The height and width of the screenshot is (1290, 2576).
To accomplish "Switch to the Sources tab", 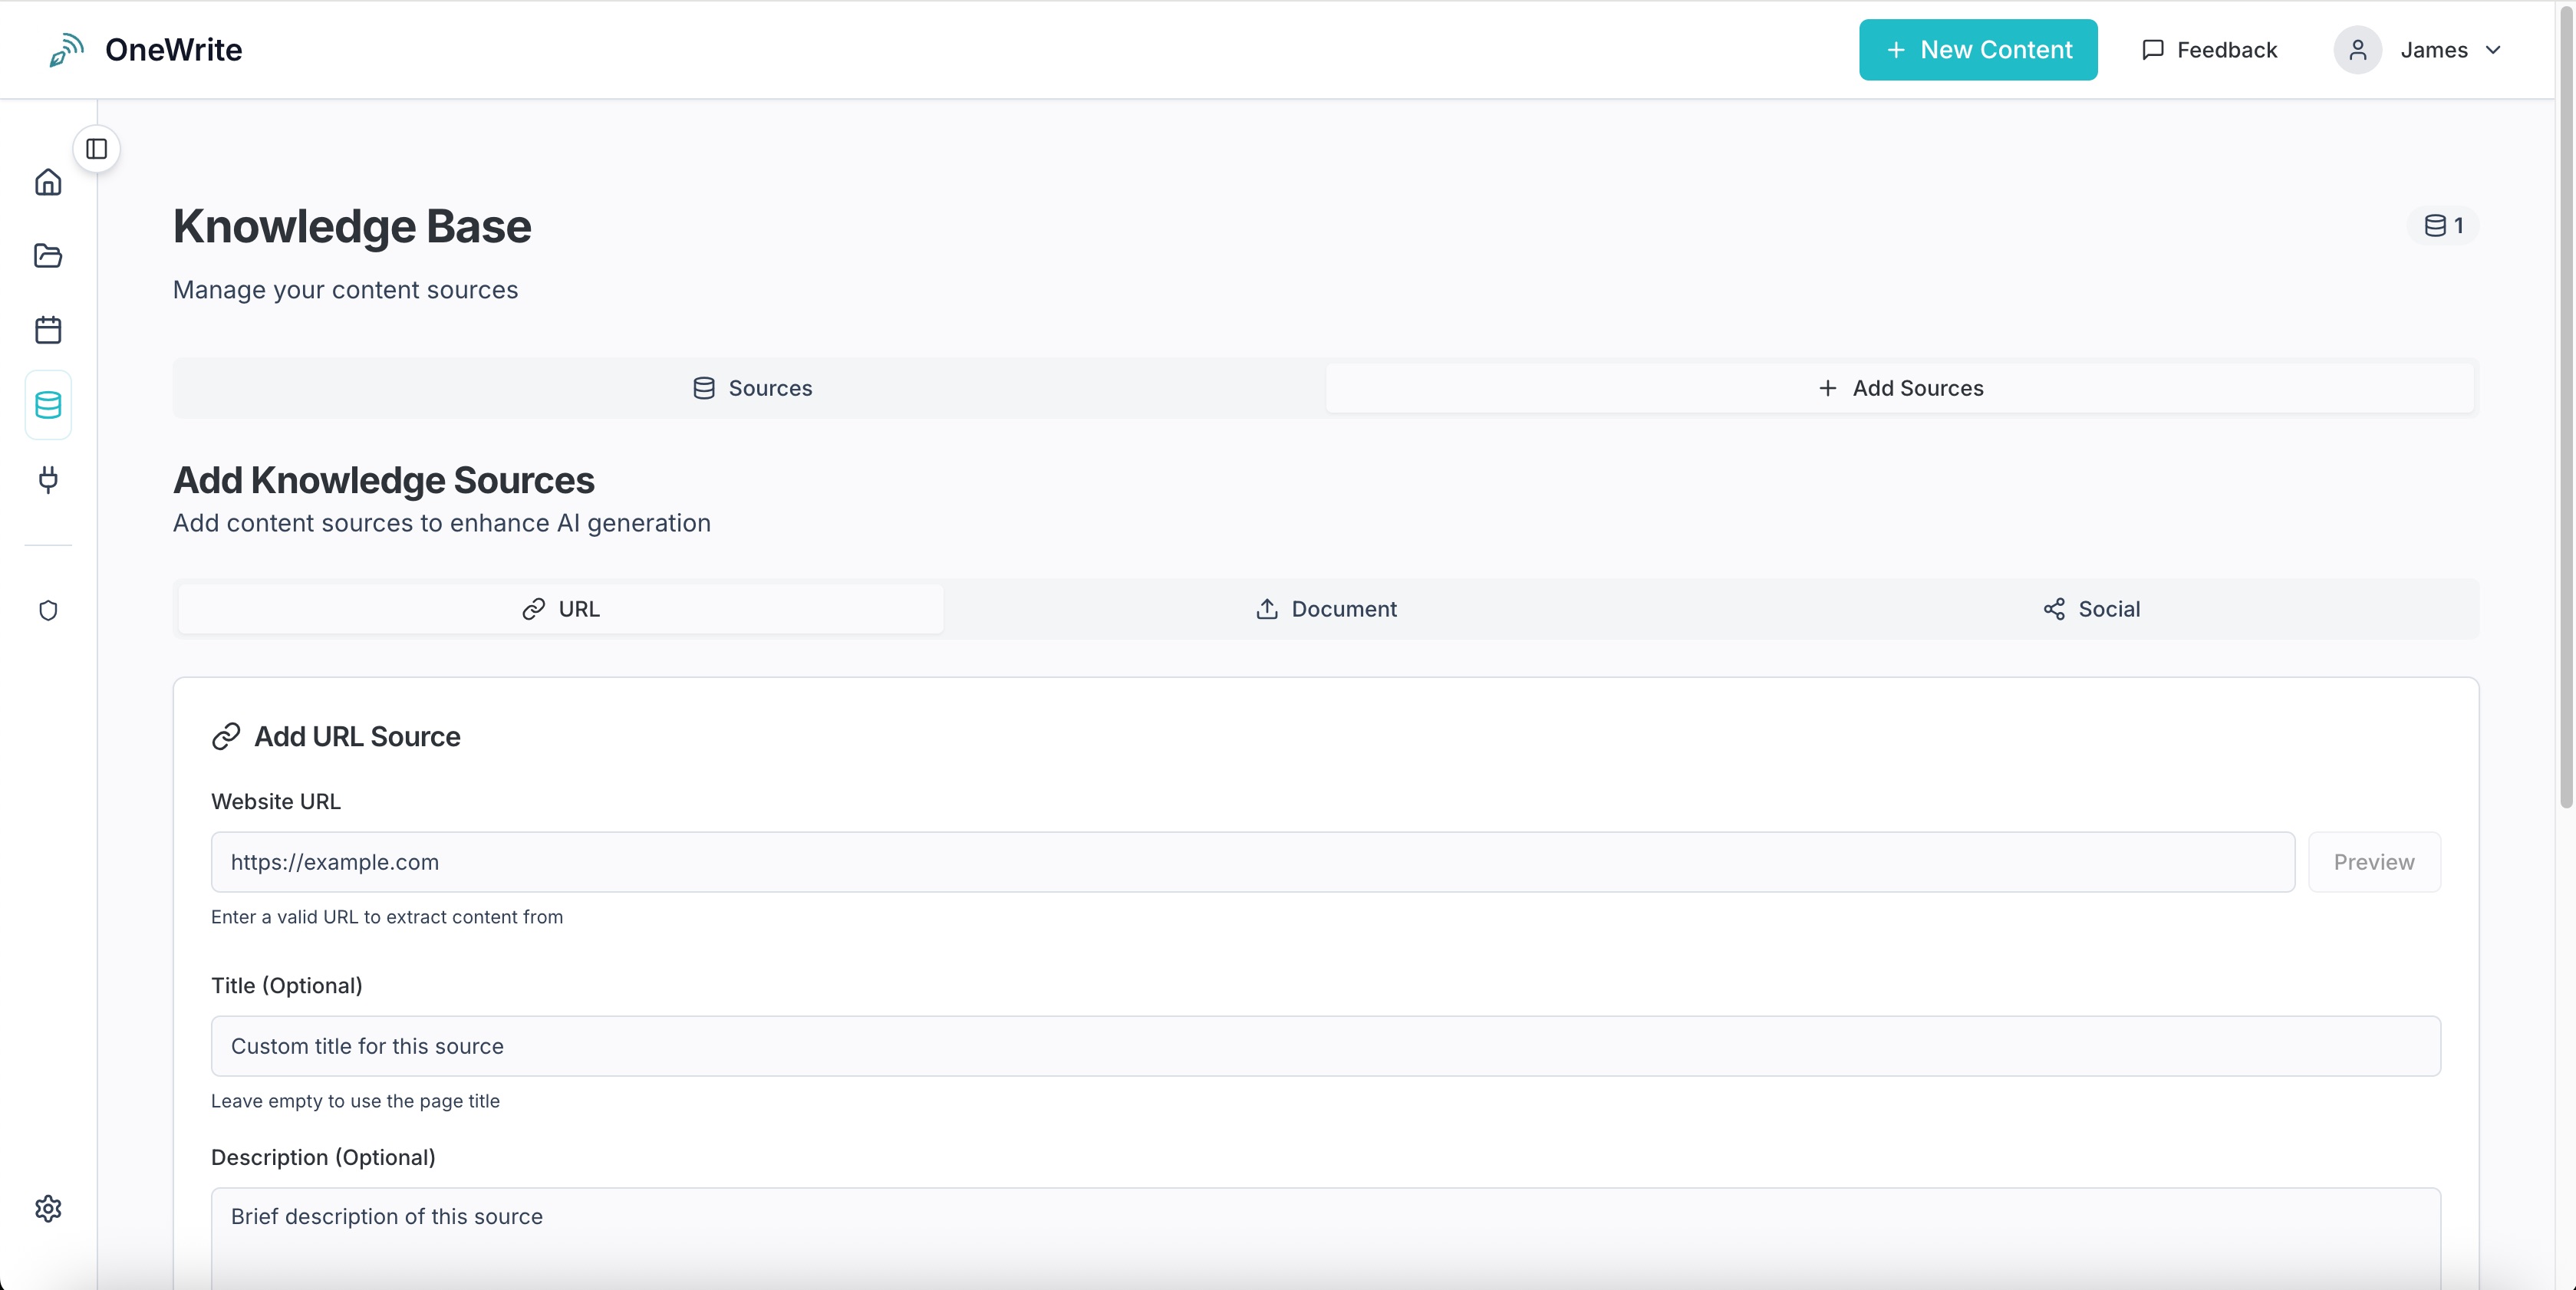I will tap(751, 388).
